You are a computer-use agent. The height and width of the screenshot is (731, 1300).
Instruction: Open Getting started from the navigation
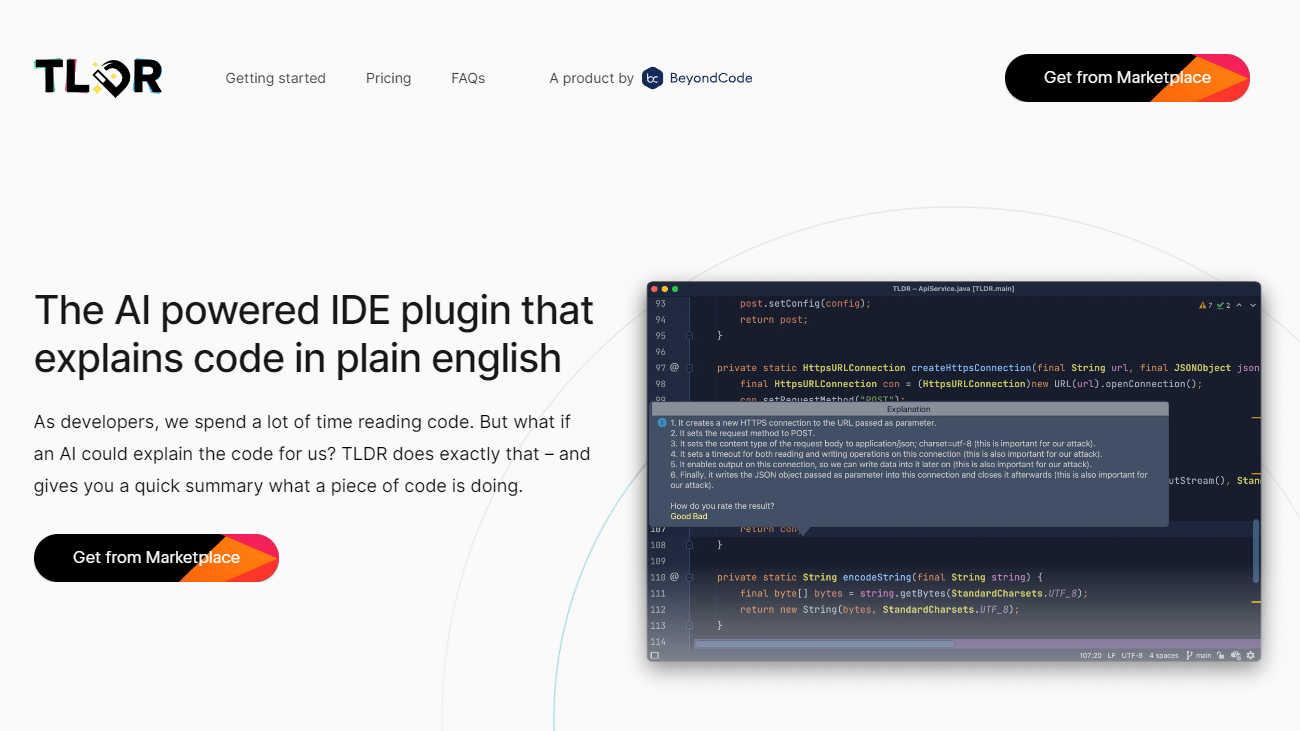coord(275,78)
